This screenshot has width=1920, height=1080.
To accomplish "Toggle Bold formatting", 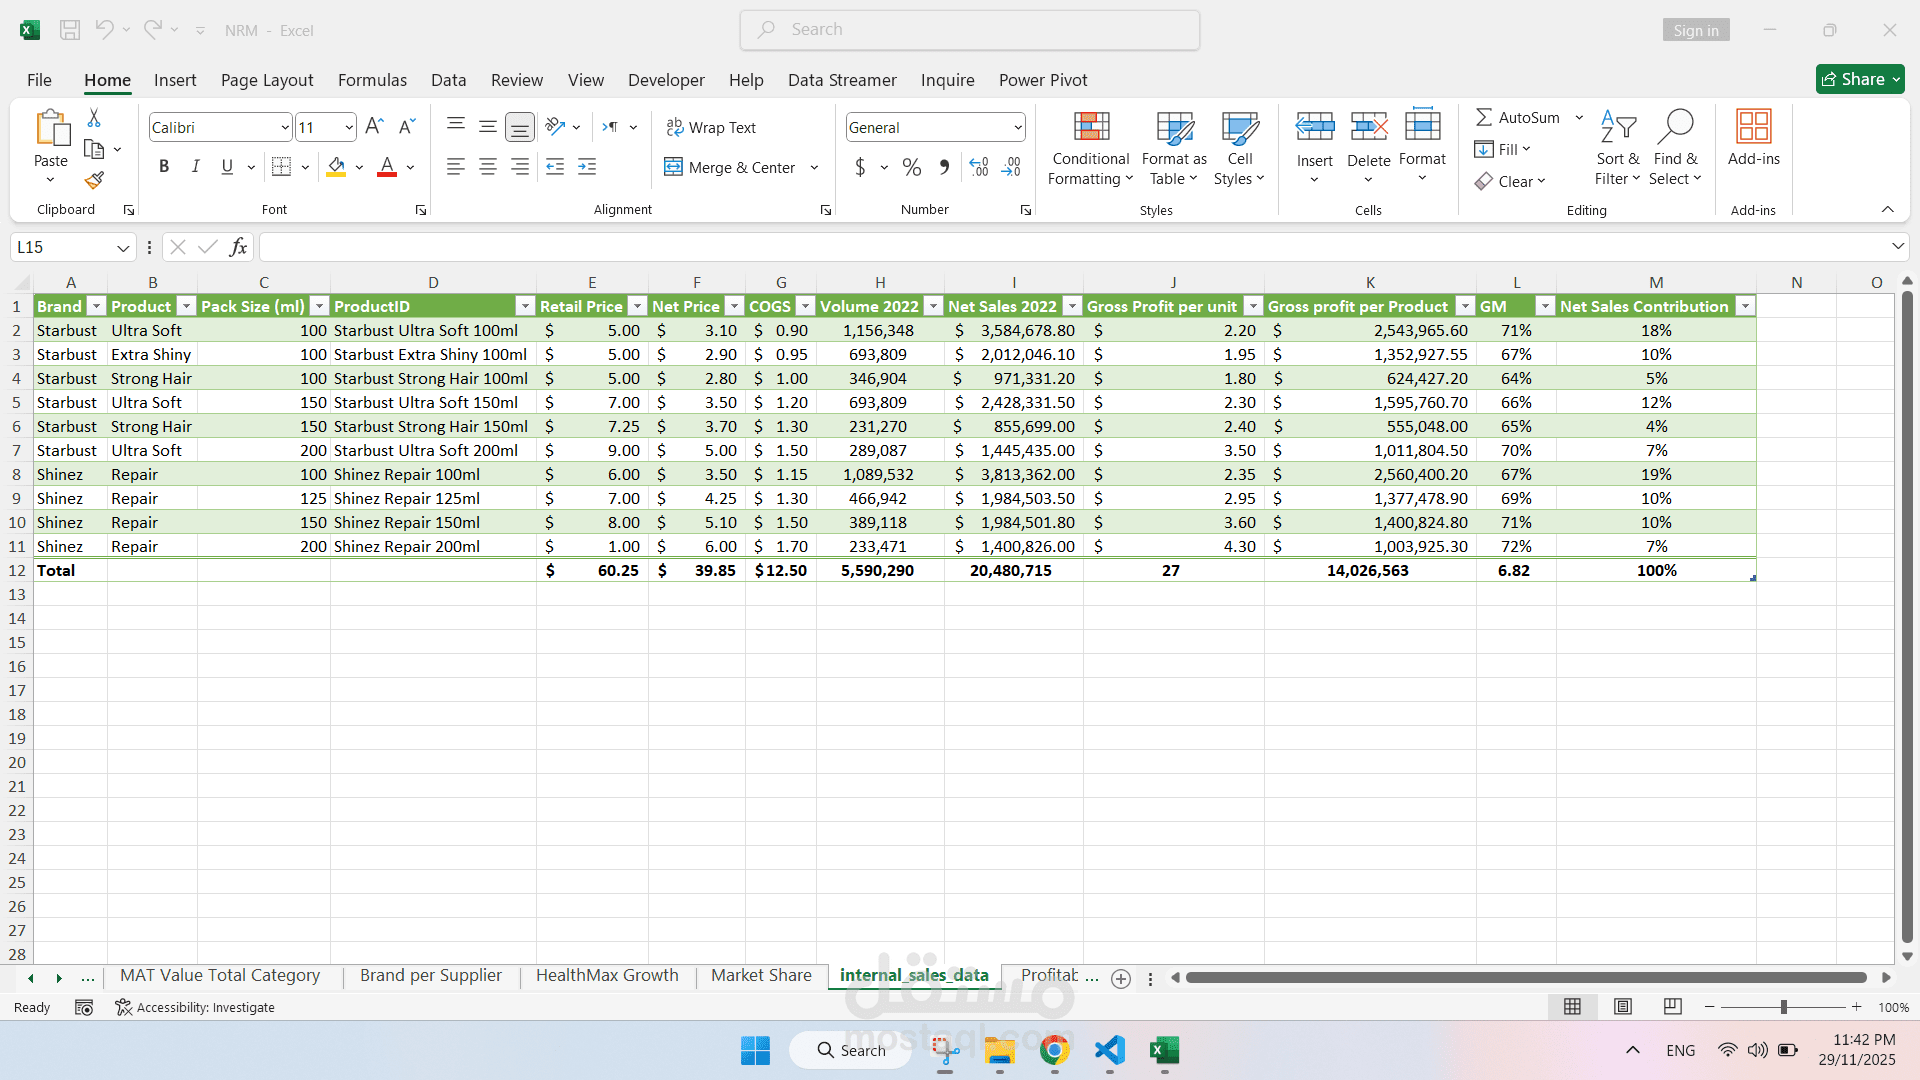I will [164, 167].
